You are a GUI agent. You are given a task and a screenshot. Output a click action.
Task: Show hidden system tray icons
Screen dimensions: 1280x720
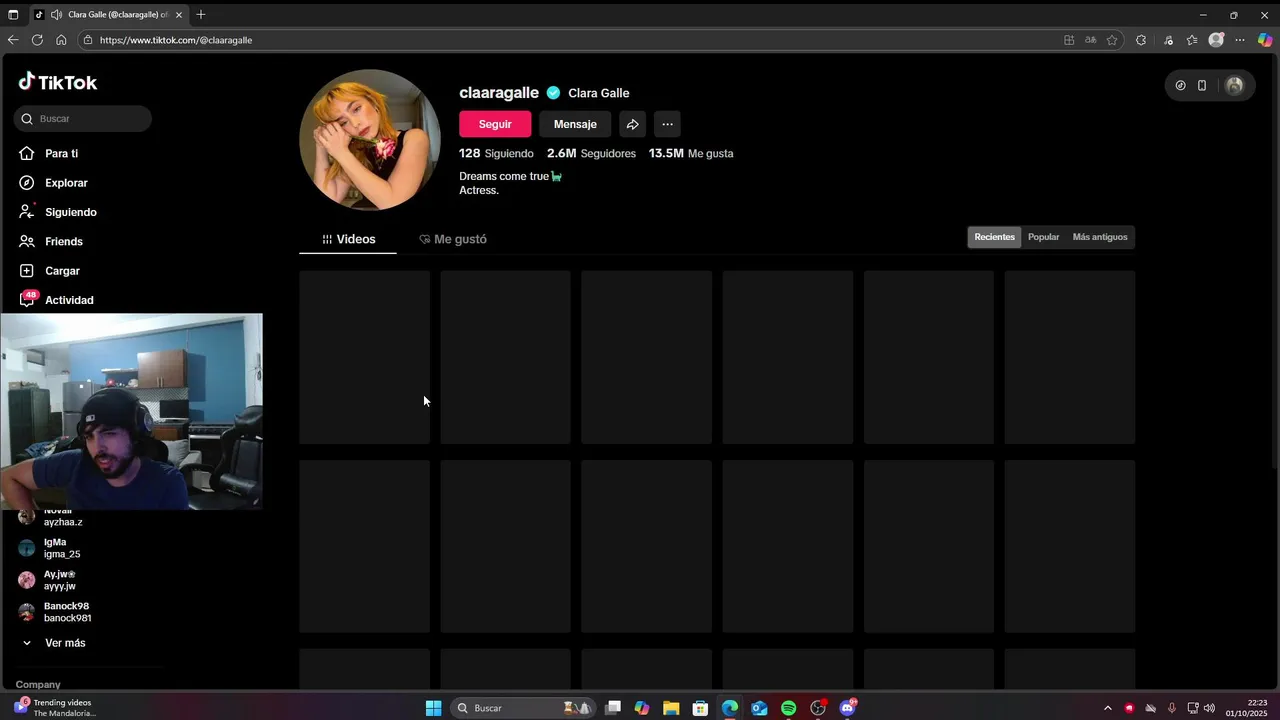click(1107, 708)
